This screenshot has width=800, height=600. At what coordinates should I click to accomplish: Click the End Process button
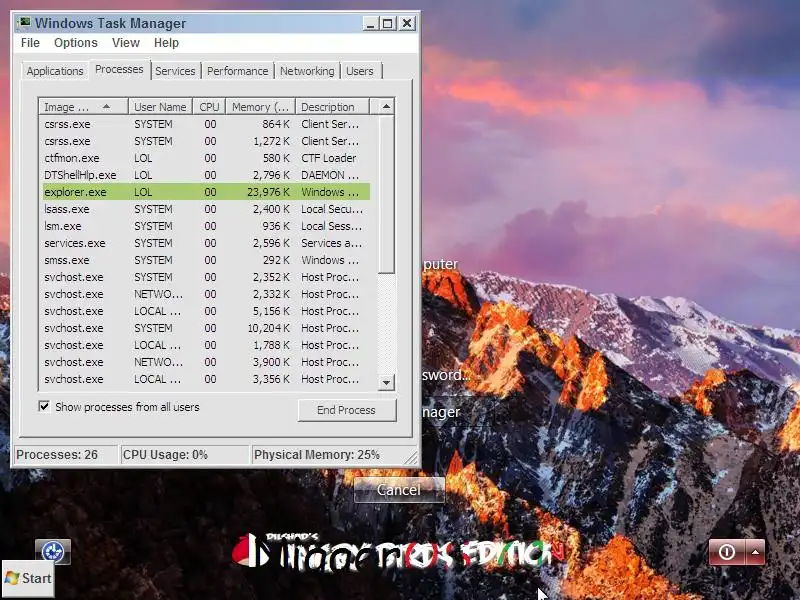point(346,410)
